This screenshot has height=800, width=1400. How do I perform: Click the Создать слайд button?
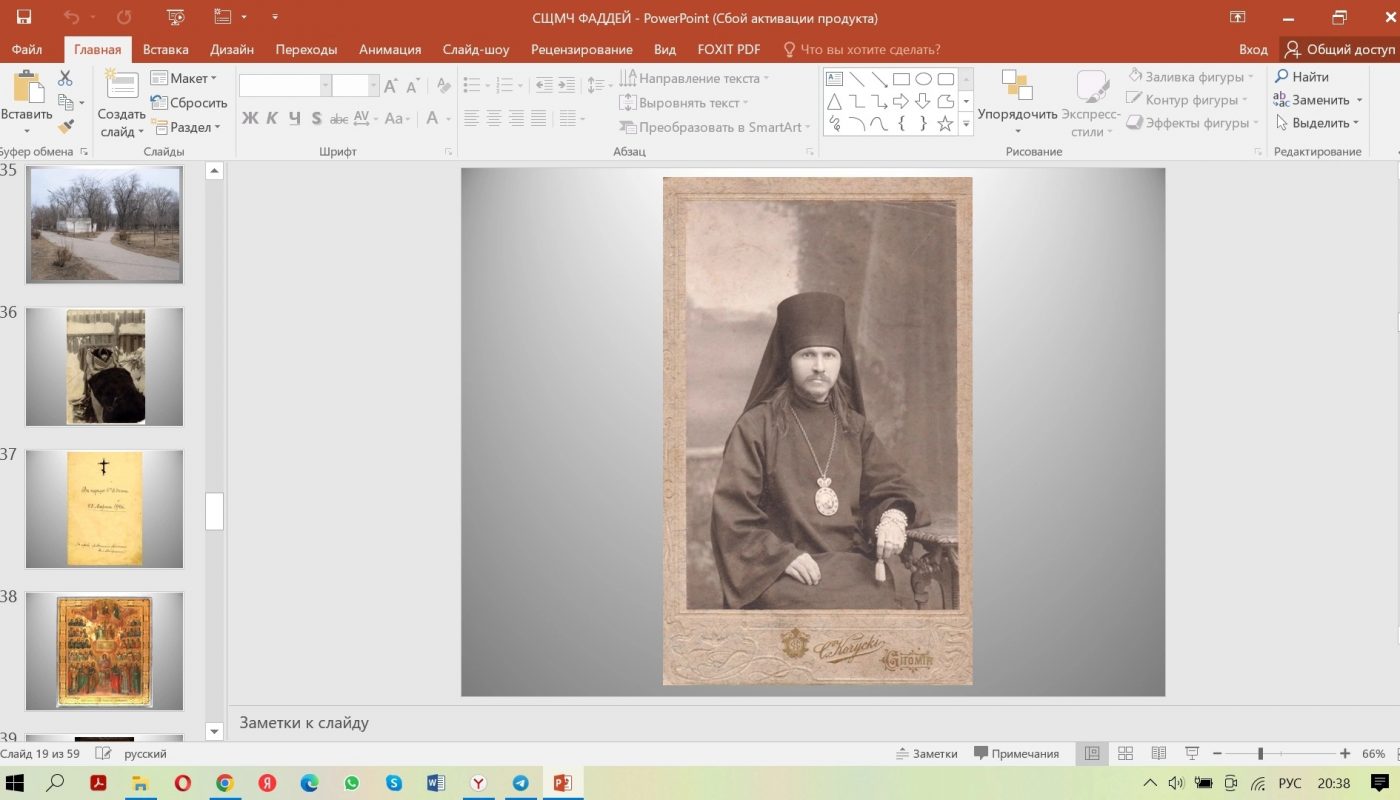(x=122, y=104)
